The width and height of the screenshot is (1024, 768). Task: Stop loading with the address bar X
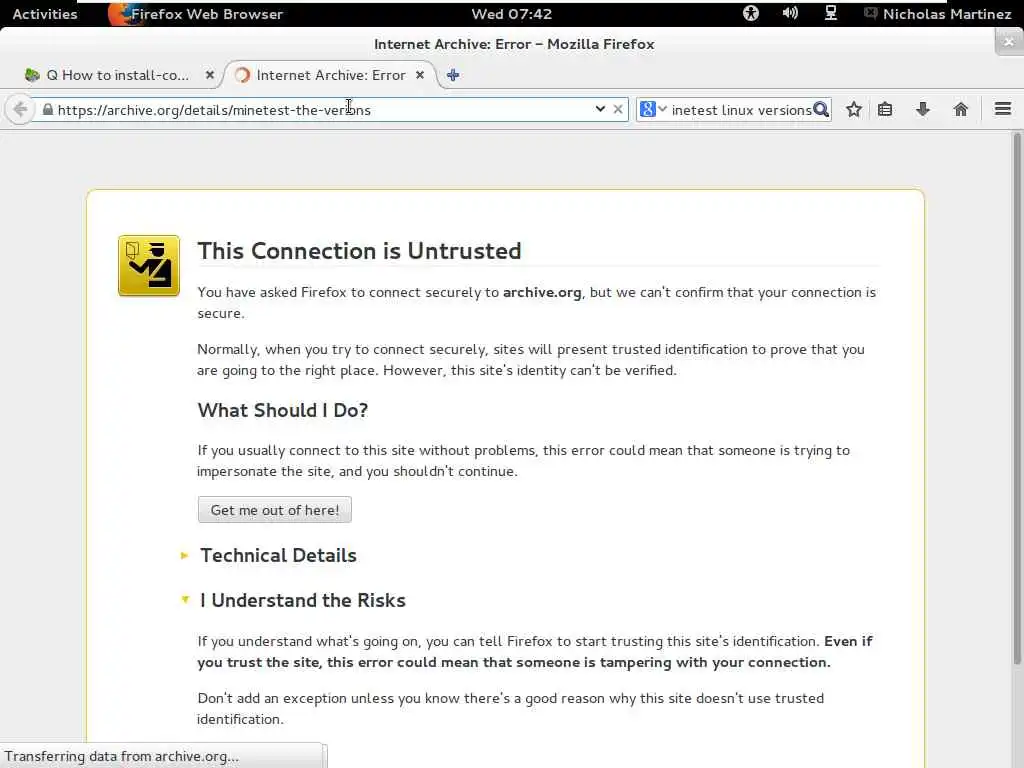coord(618,109)
